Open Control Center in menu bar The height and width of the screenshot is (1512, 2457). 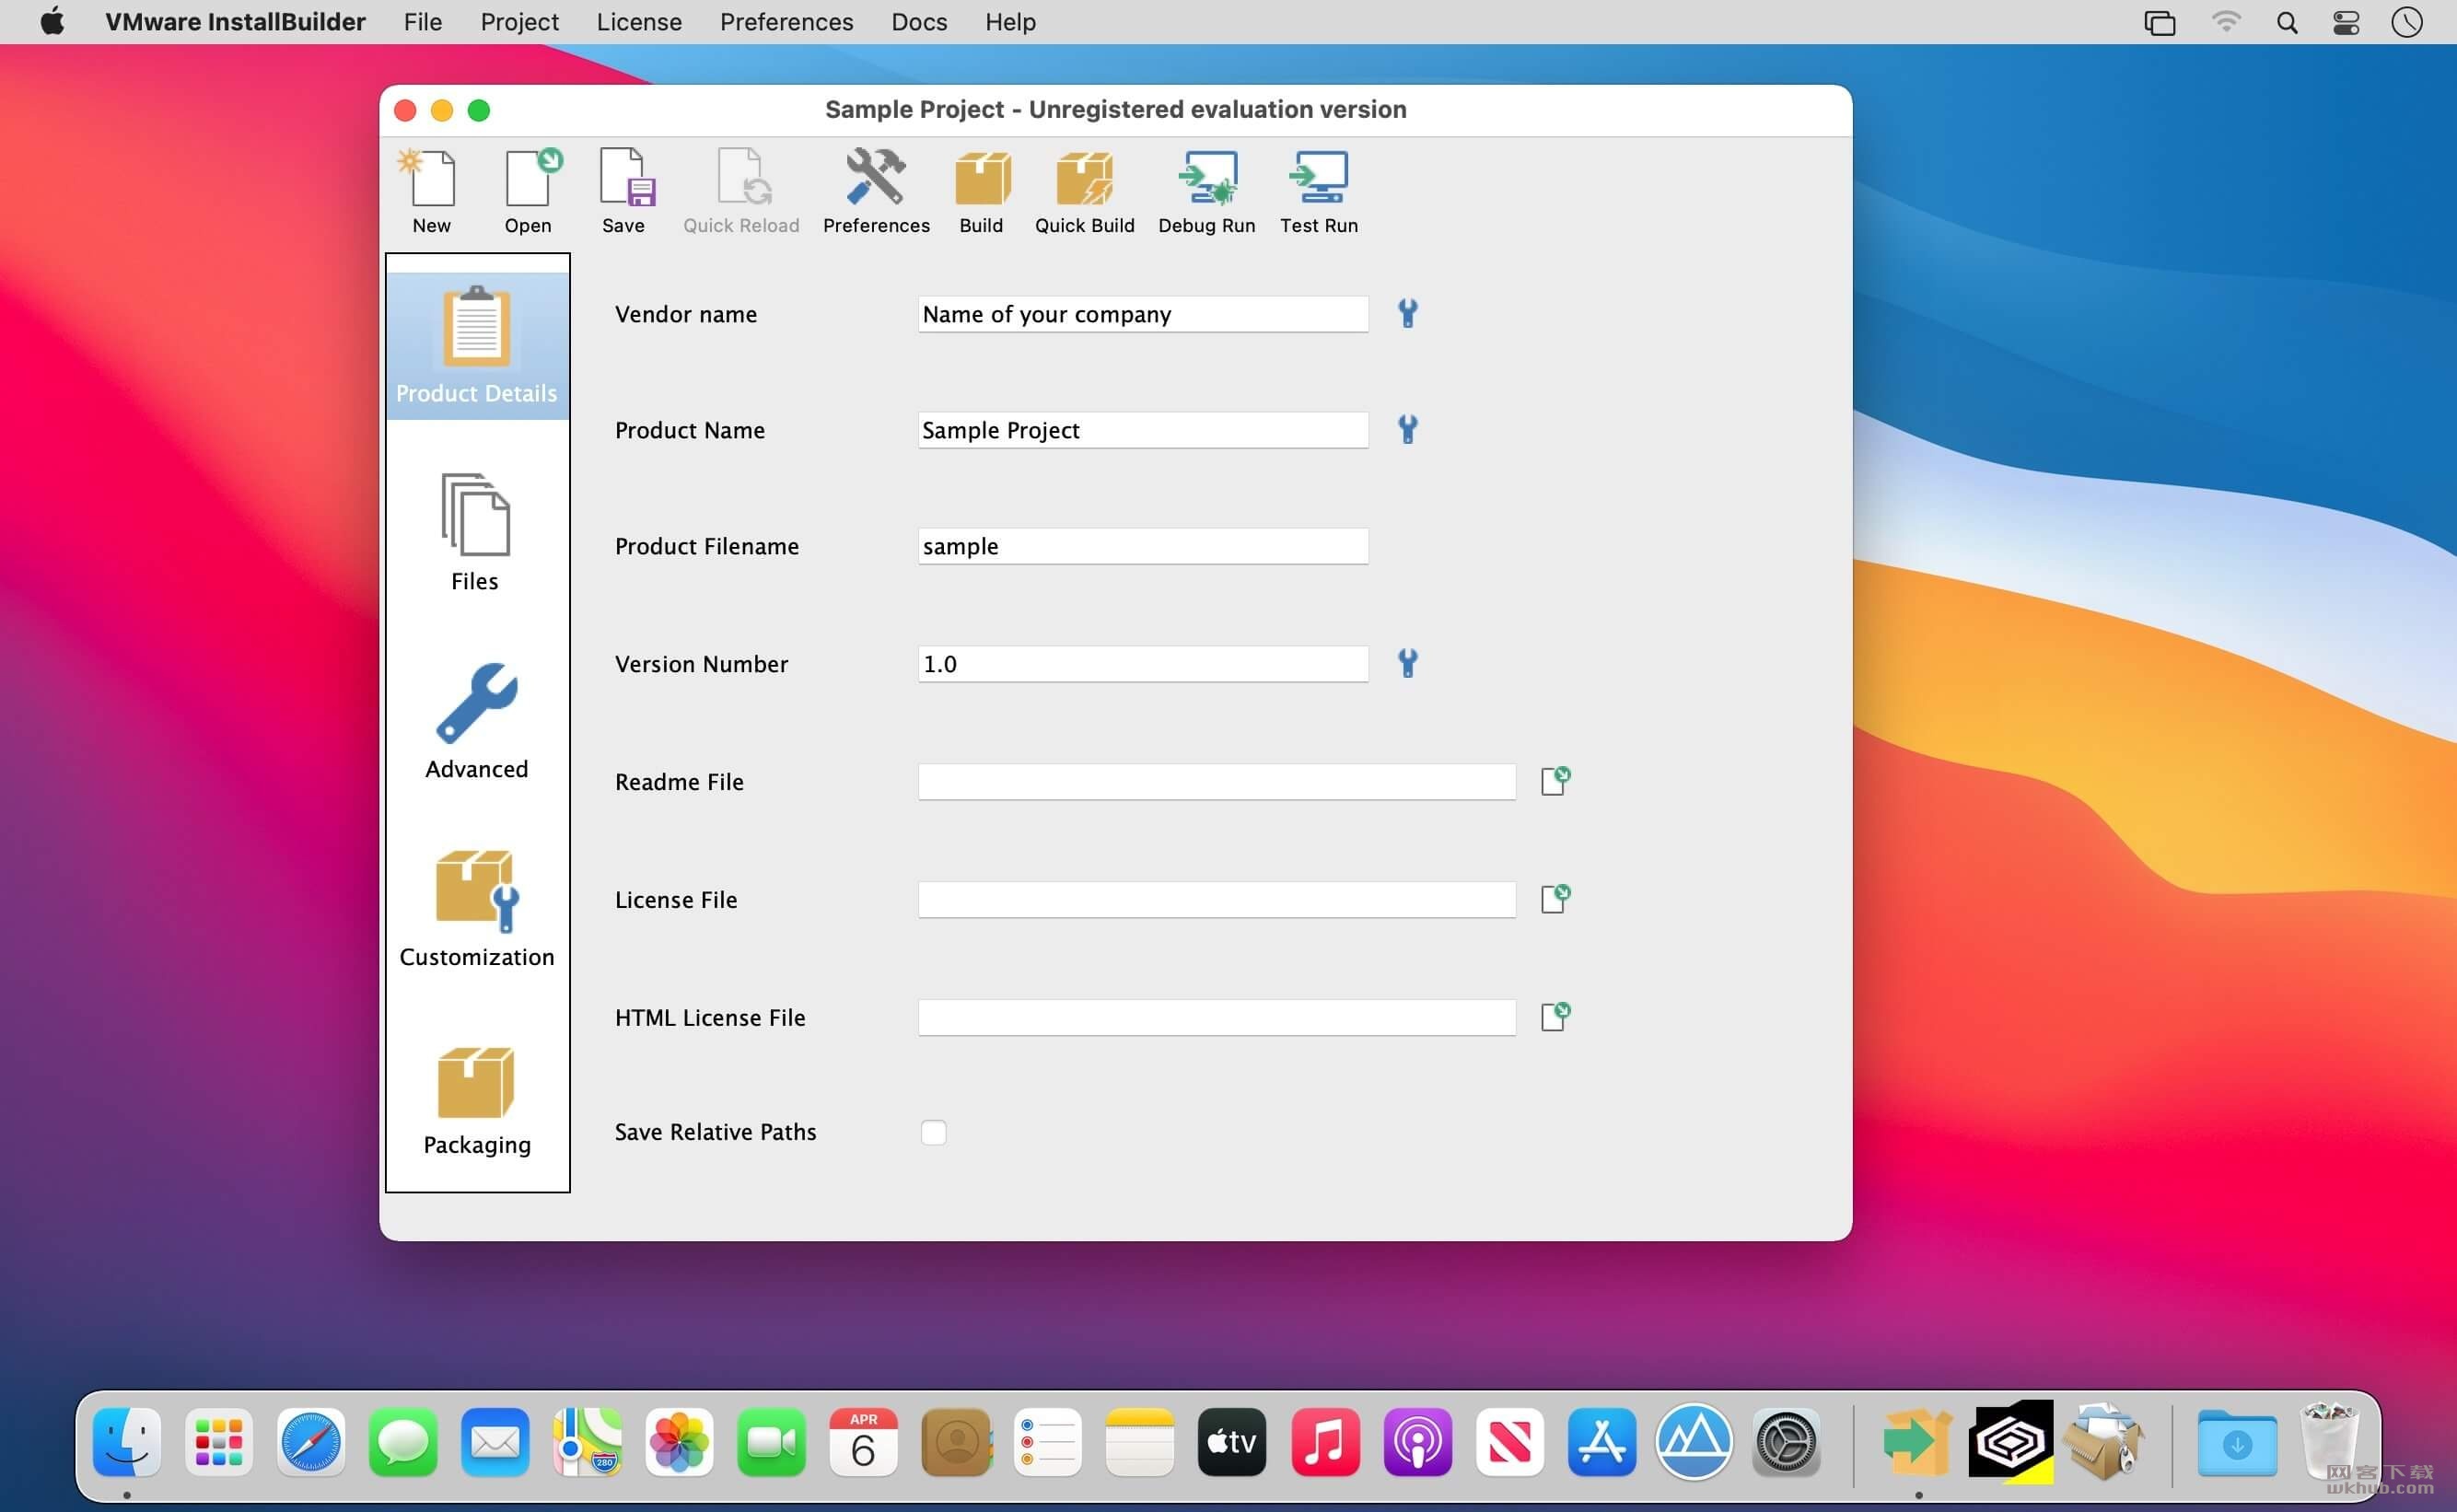(x=2346, y=22)
